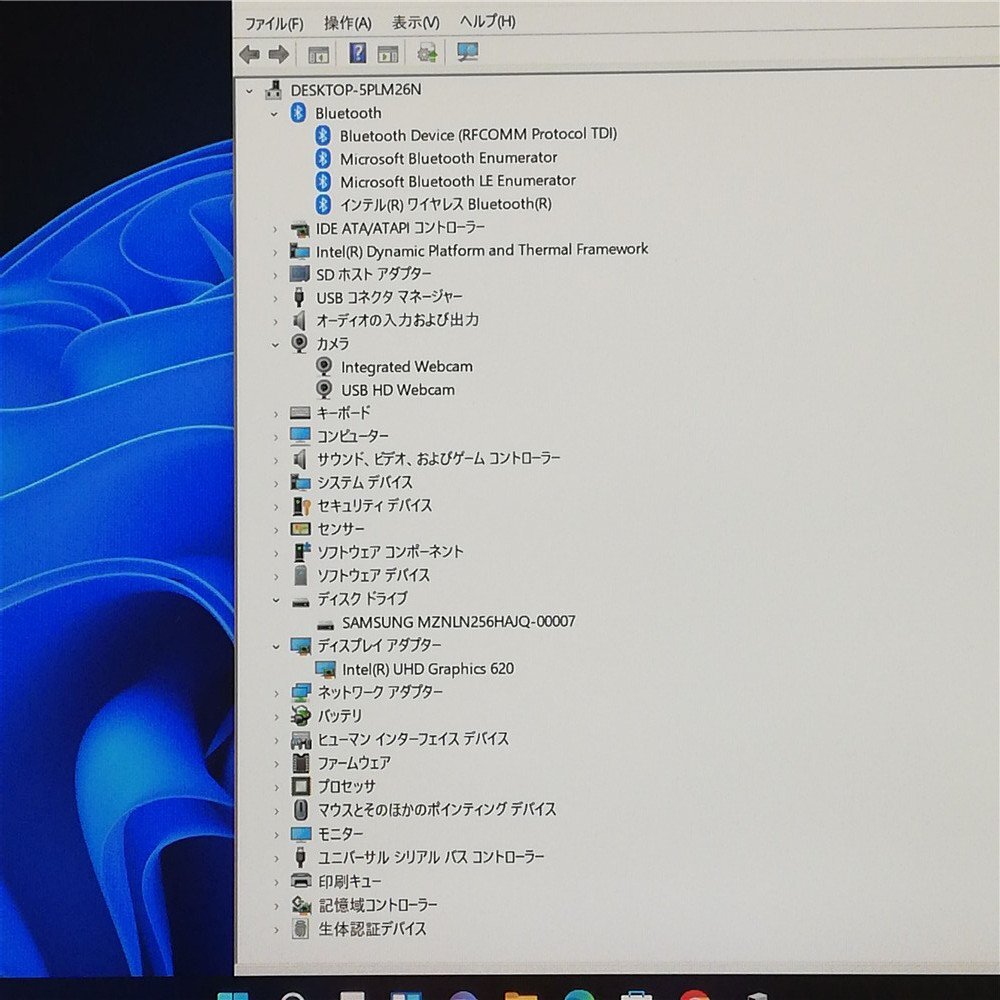Expand the Network adapters category
This screenshot has width=1000, height=1000.
(275, 691)
